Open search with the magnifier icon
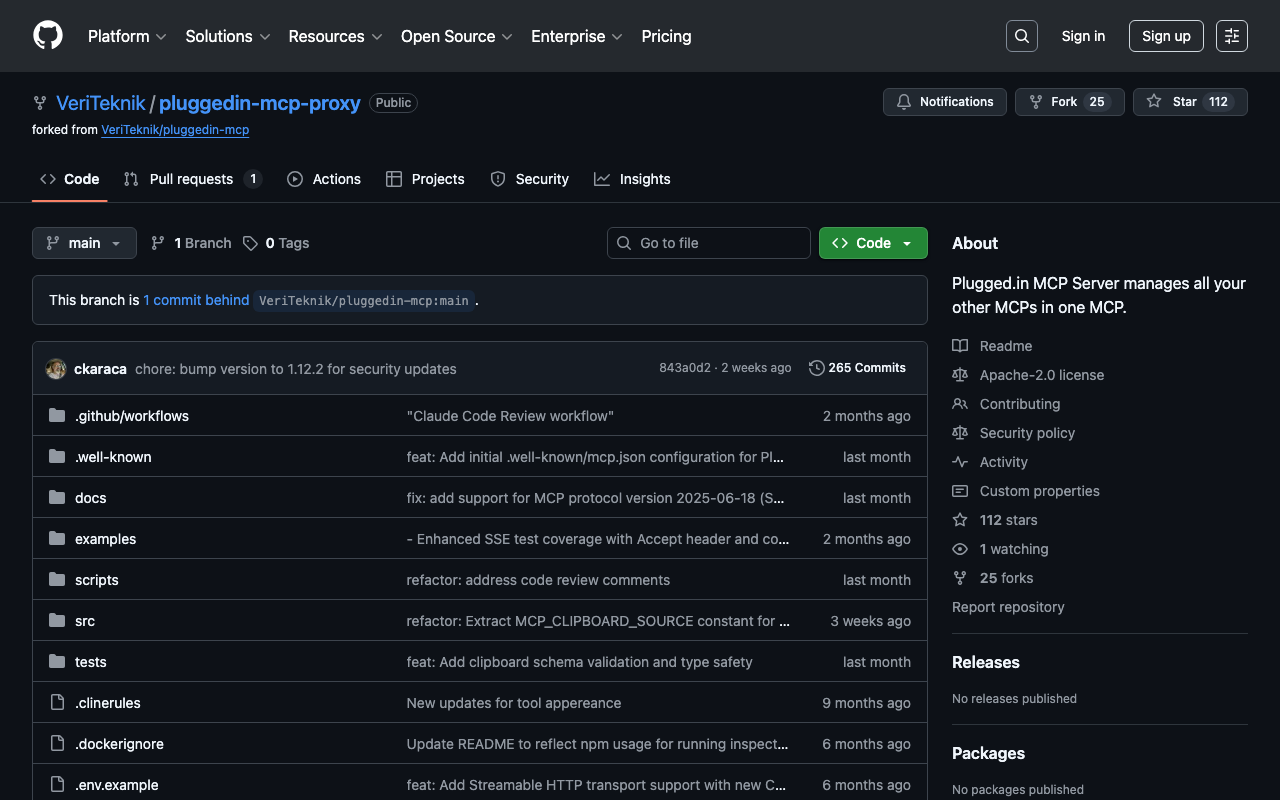This screenshot has width=1280, height=800. pyautogui.click(x=1021, y=36)
